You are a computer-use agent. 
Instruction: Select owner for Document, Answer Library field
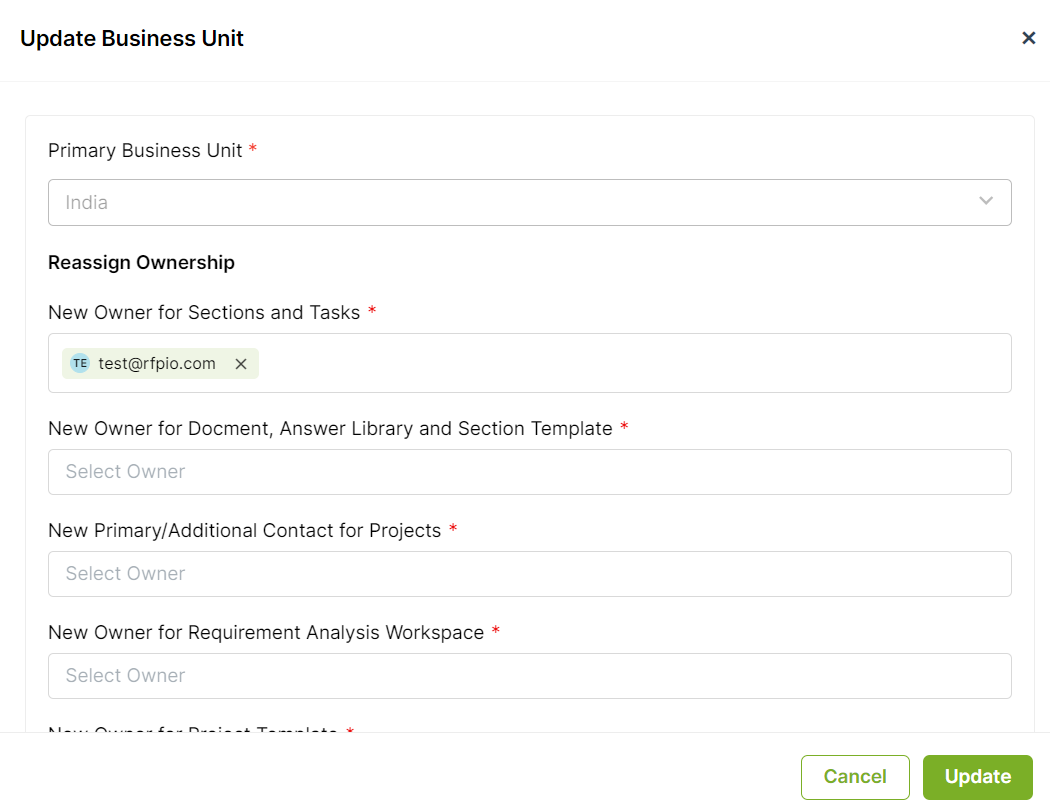coord(530,472)
